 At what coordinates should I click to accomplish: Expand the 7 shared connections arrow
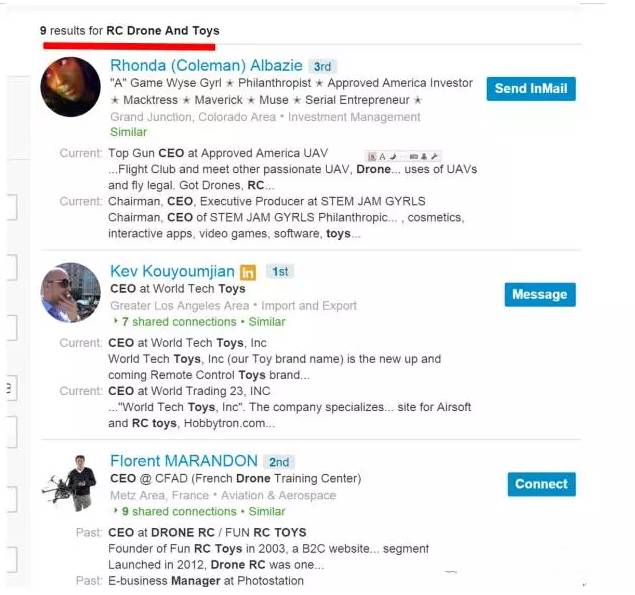[116, 321]
